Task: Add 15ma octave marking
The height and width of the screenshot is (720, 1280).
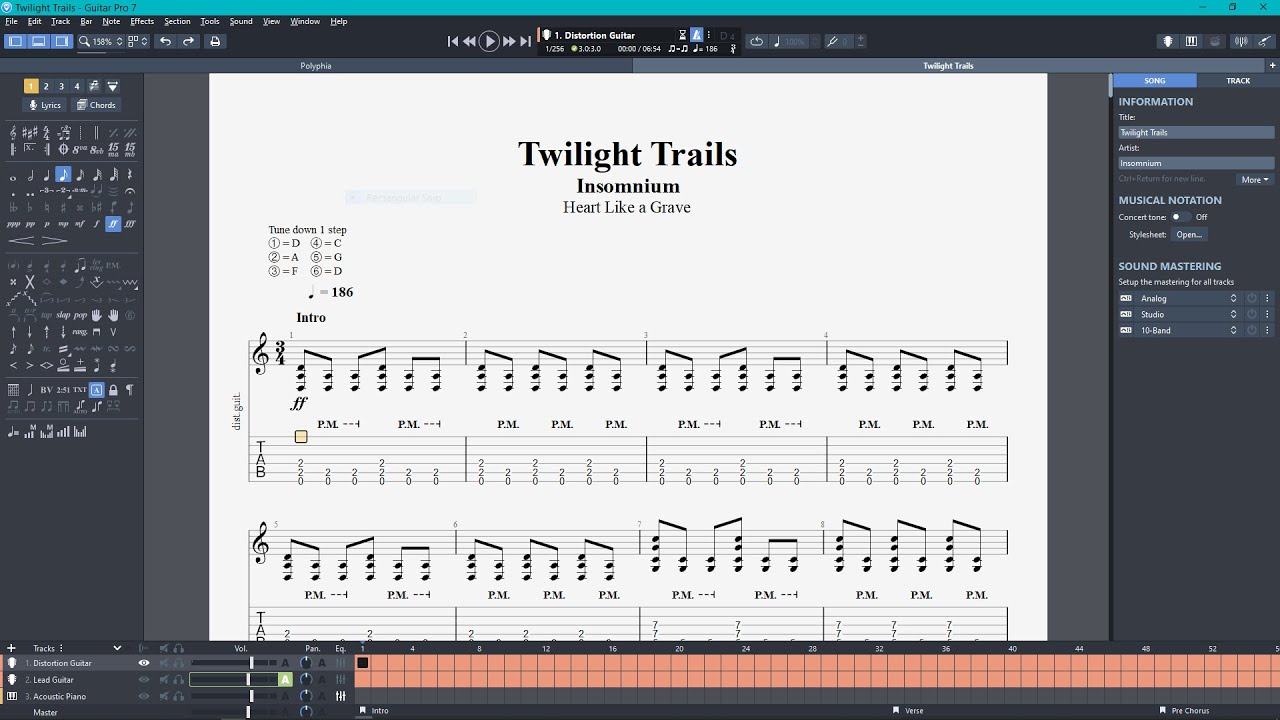Action: click(x=113, y=150)
